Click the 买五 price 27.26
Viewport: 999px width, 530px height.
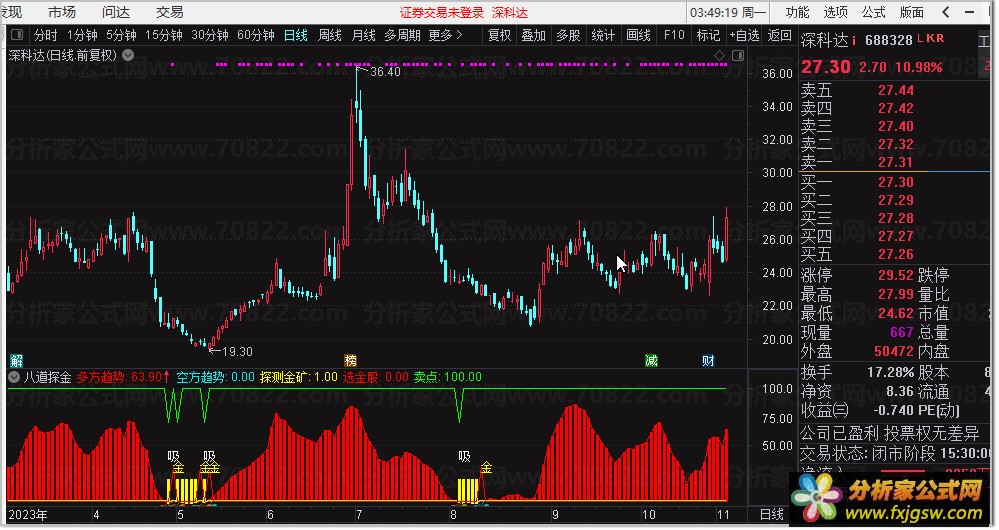pos(896,254)
